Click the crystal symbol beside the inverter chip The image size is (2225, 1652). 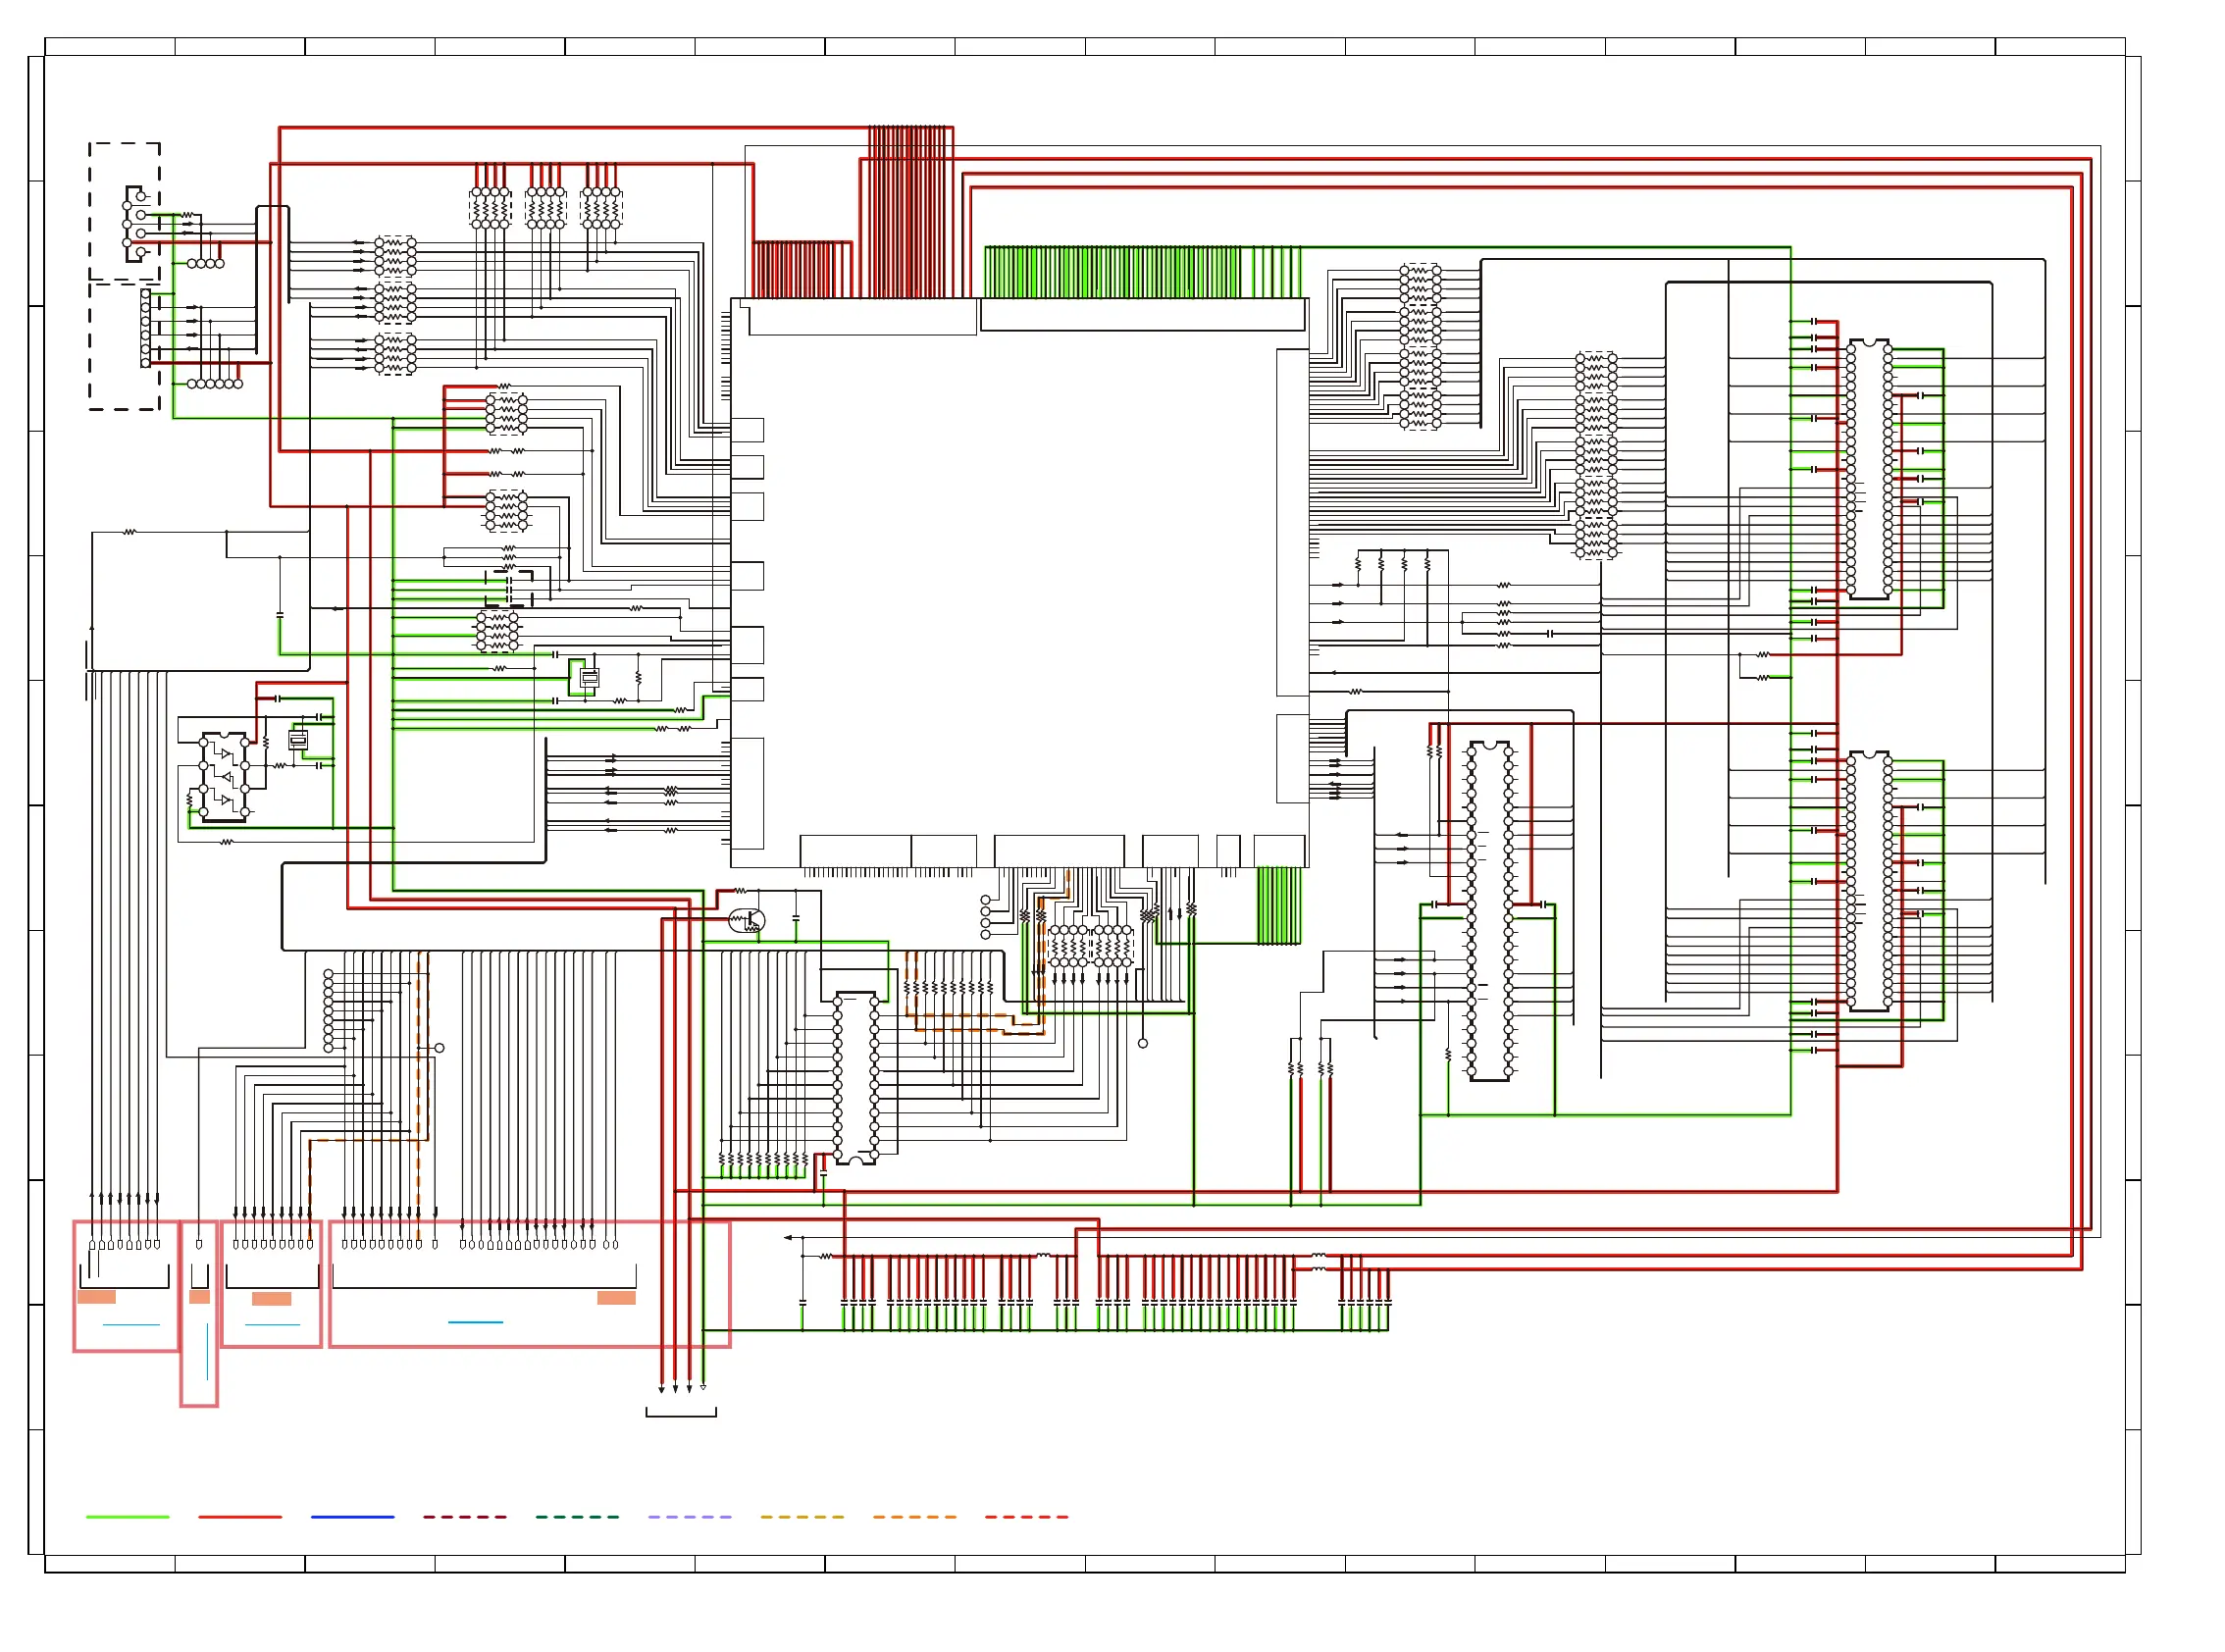pyautogui.click(x=298, y=740)
